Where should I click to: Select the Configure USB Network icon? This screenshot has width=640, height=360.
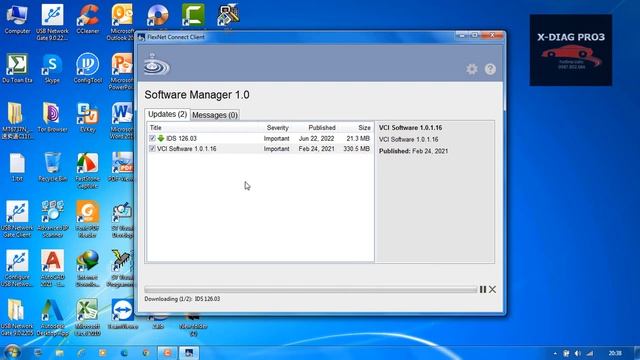coord(17,268)
